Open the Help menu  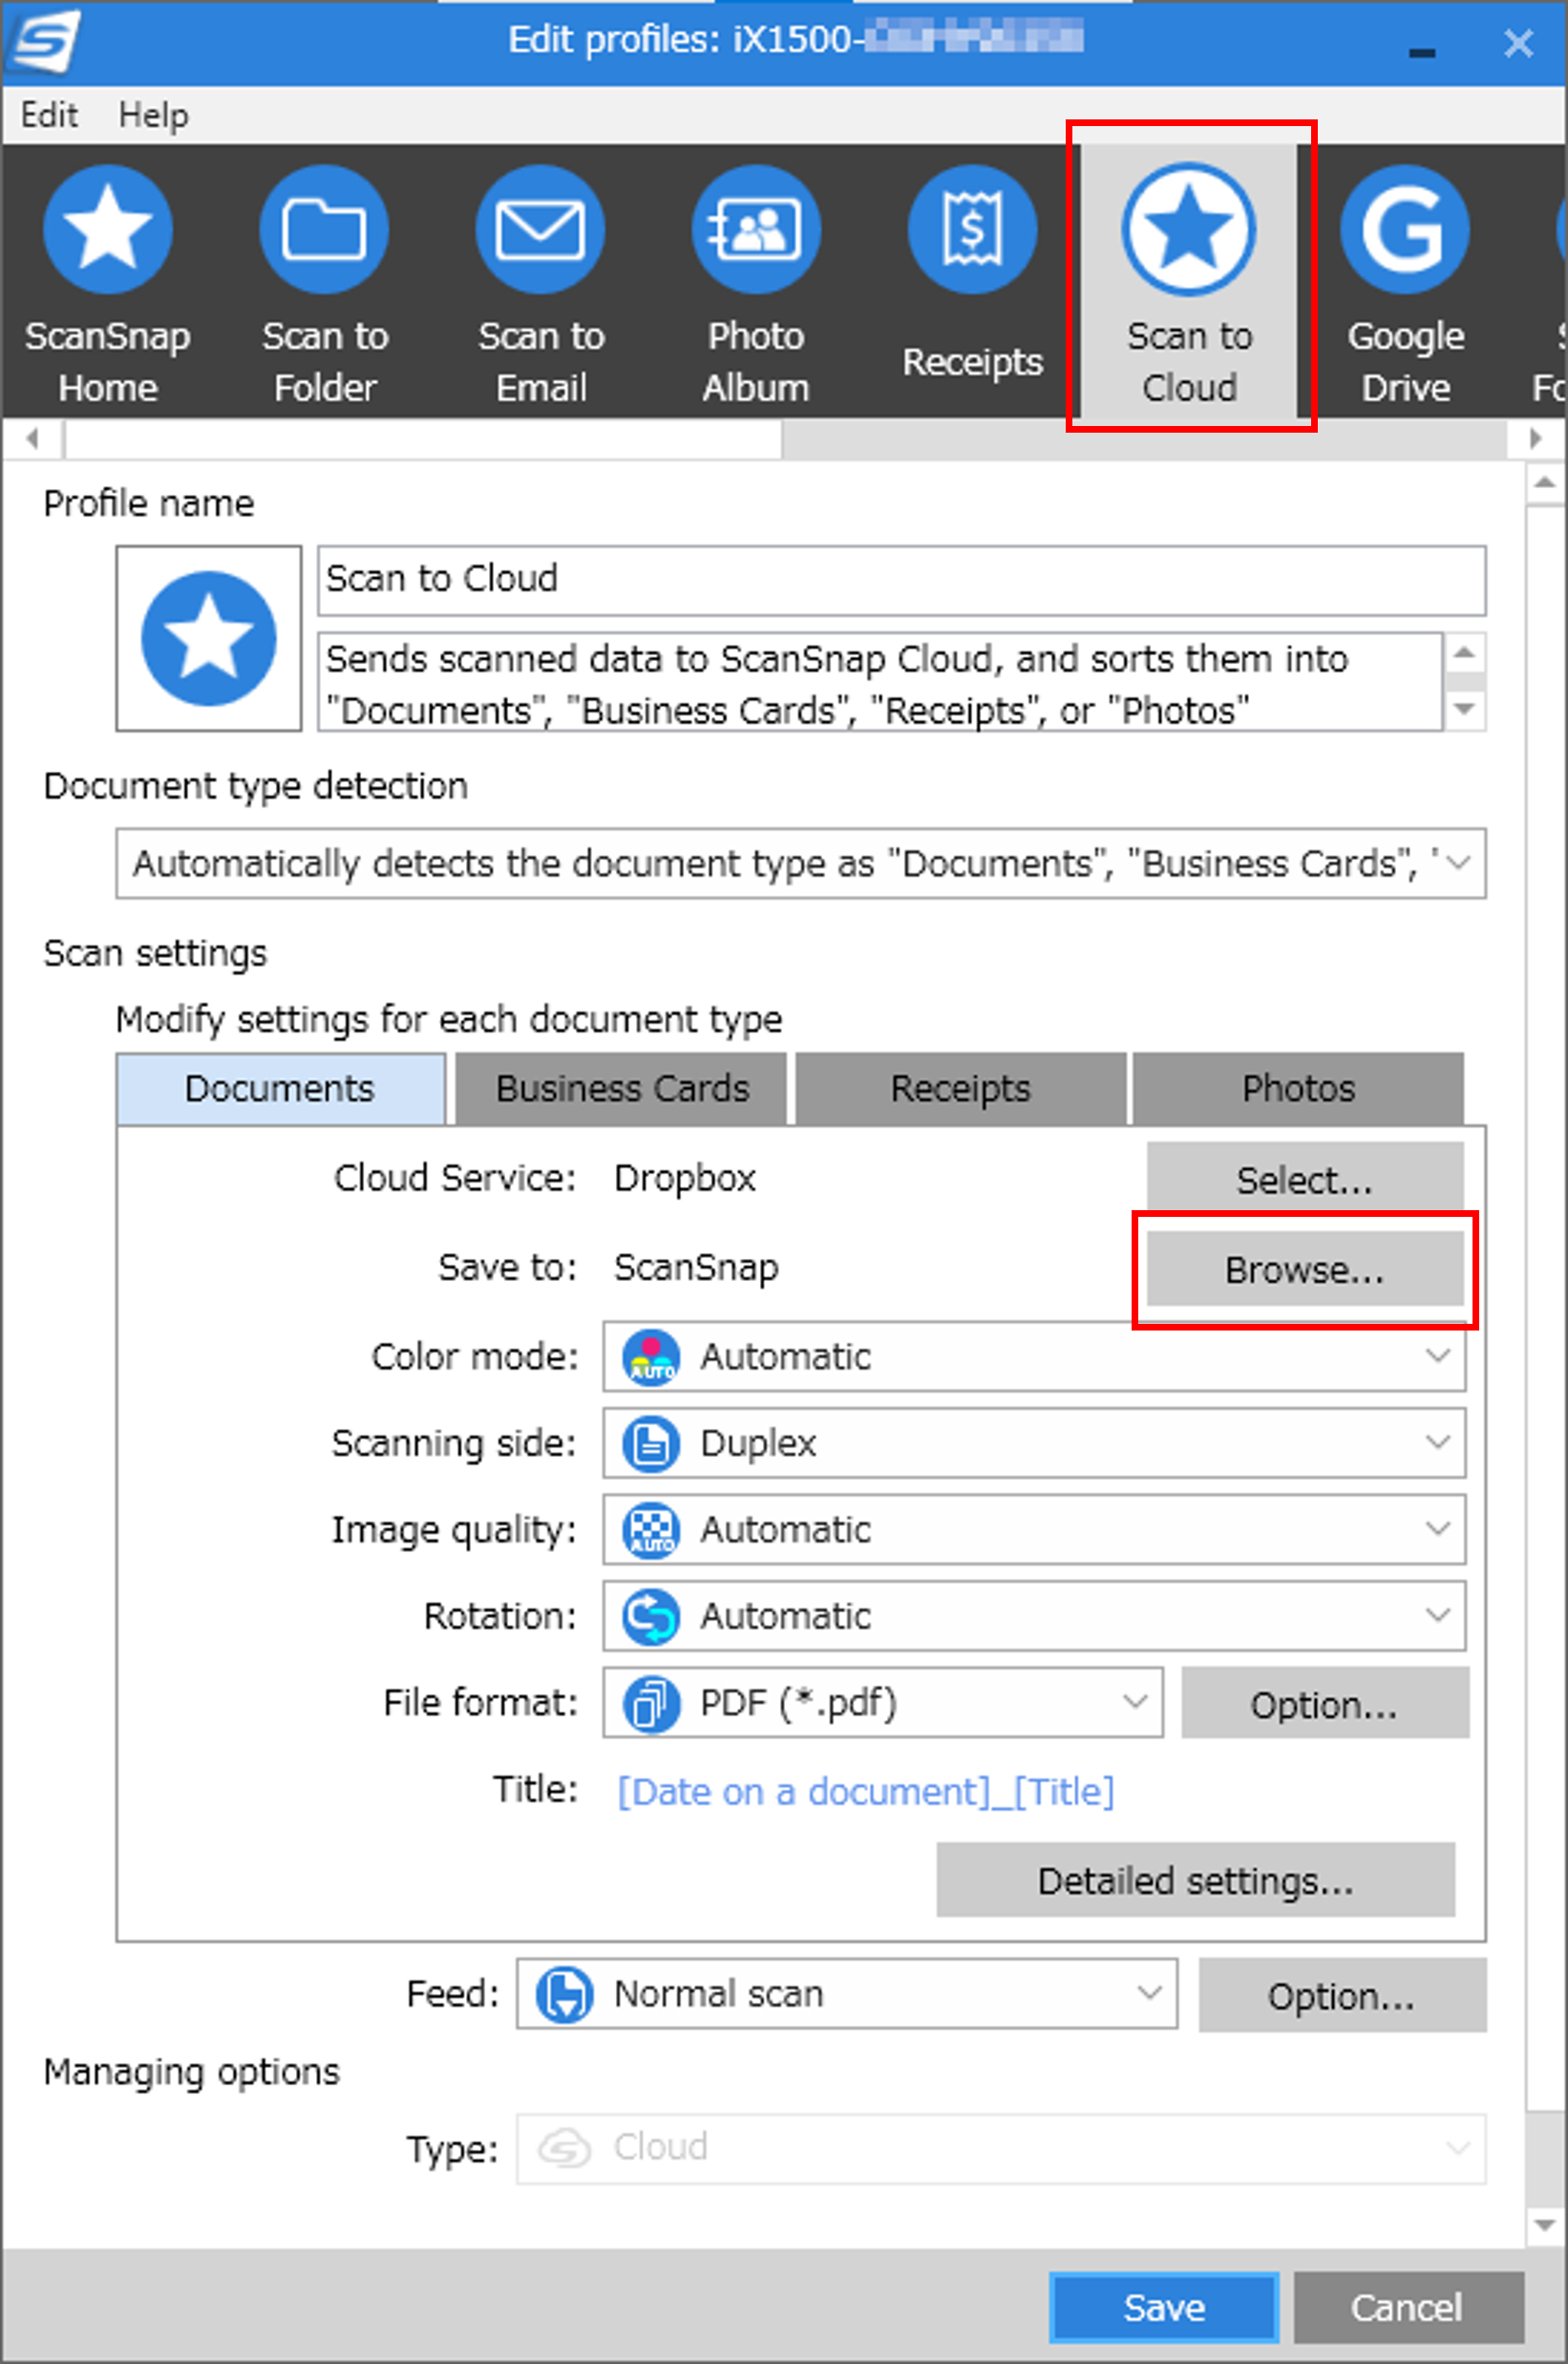pos(153,115)
